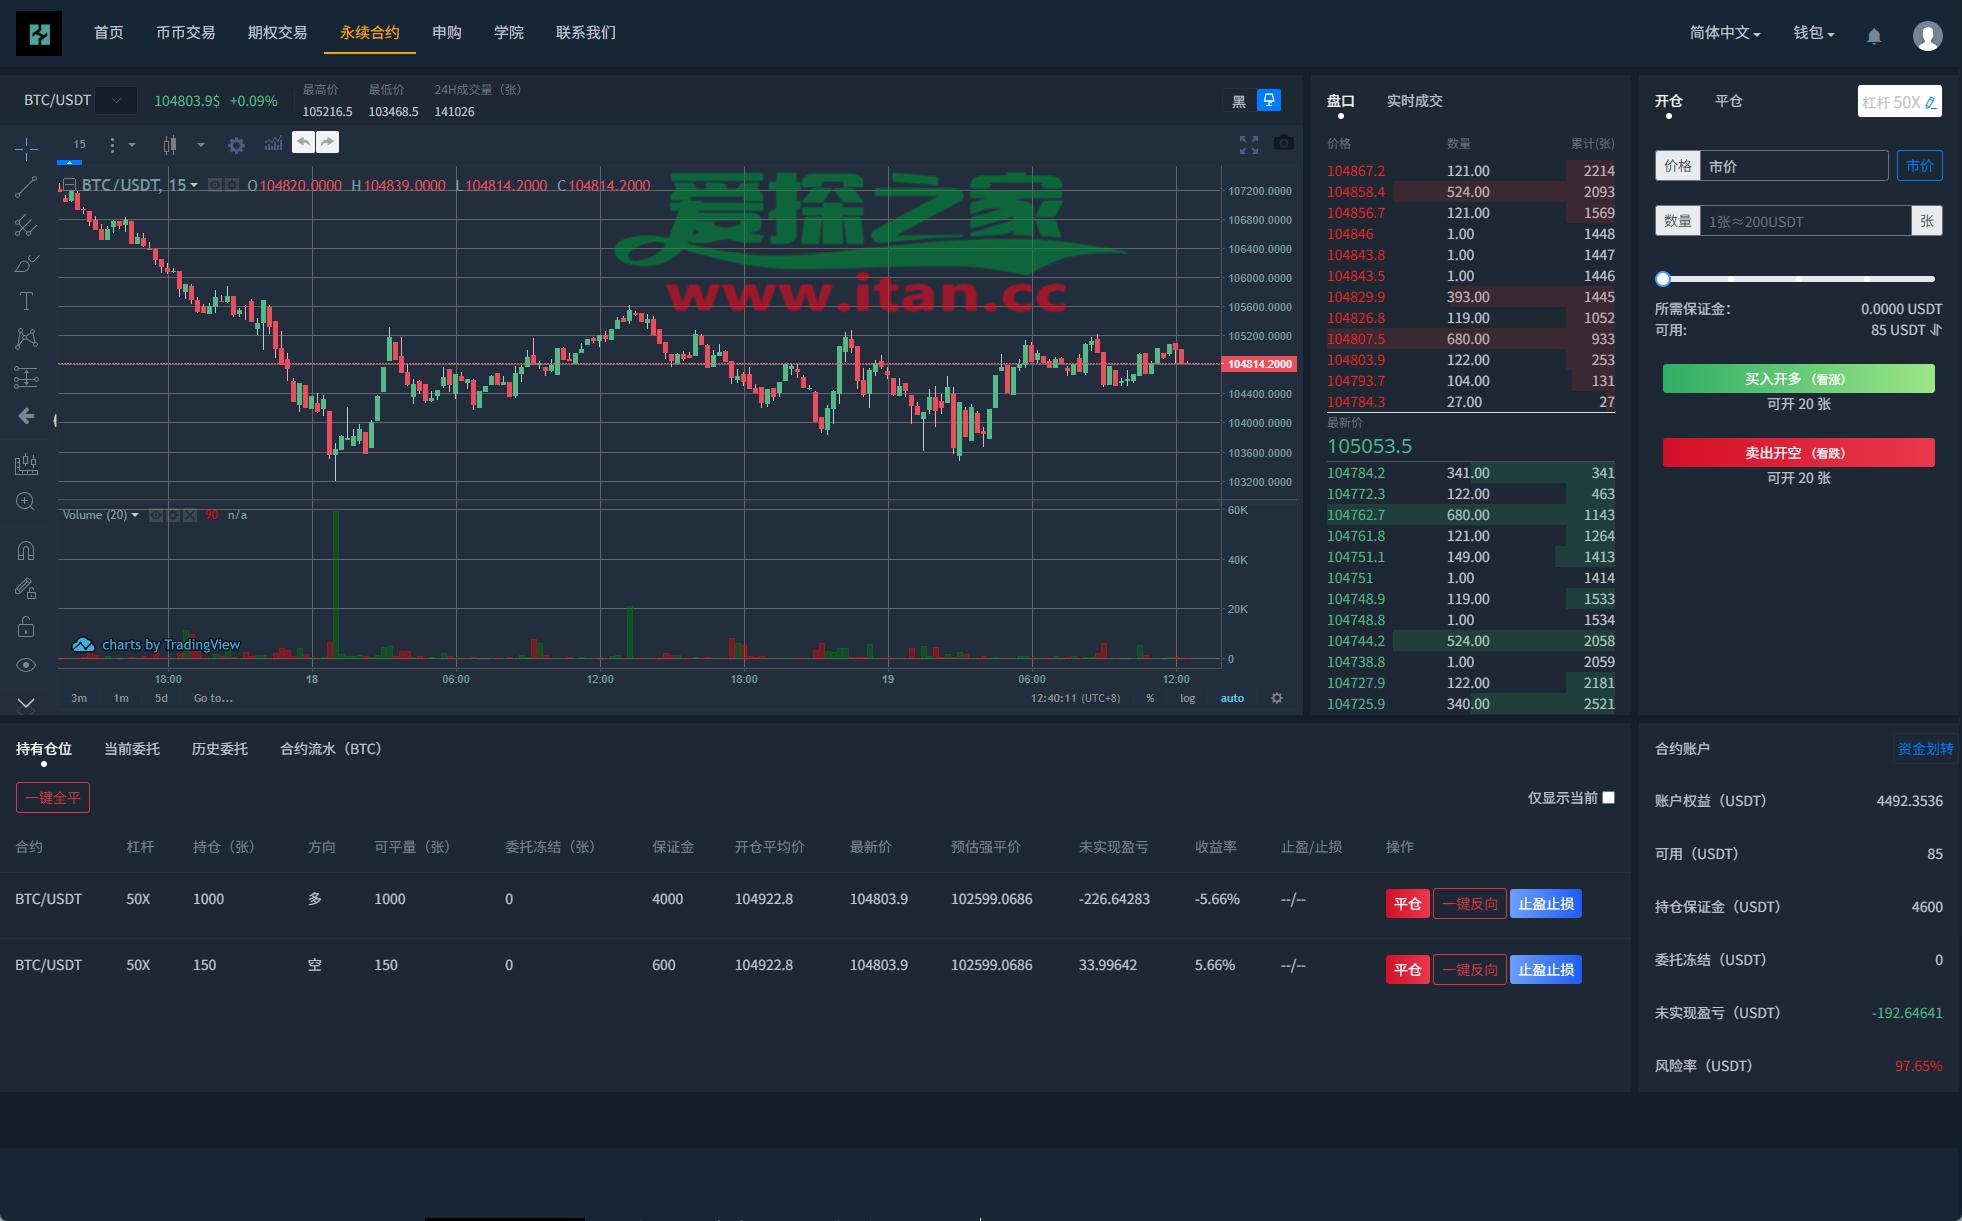Toggle hide all drawings eye icon
The width and height of the screenshot is (1962, 1221).
(26, 665)
